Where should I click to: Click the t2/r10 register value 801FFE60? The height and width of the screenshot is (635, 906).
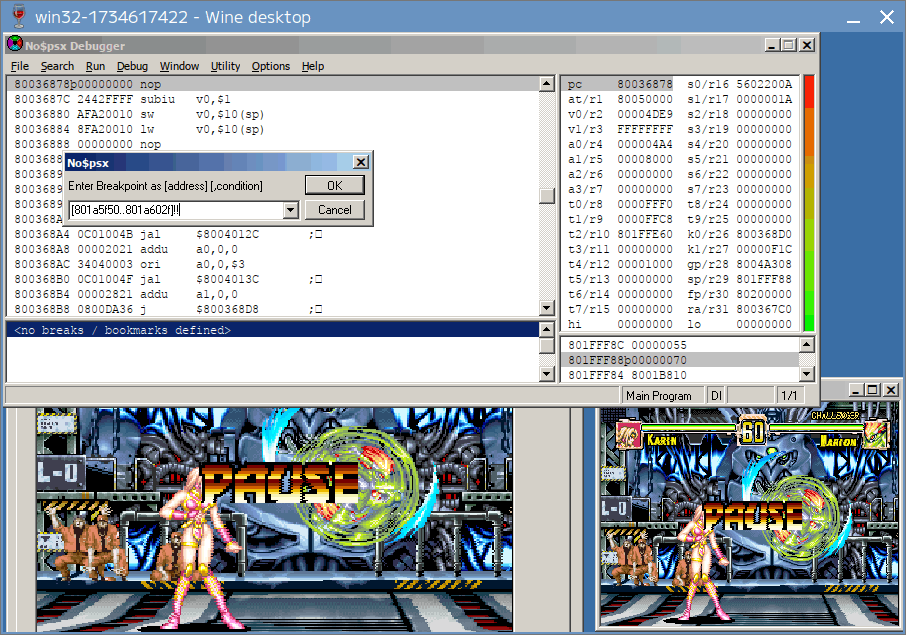645,234
